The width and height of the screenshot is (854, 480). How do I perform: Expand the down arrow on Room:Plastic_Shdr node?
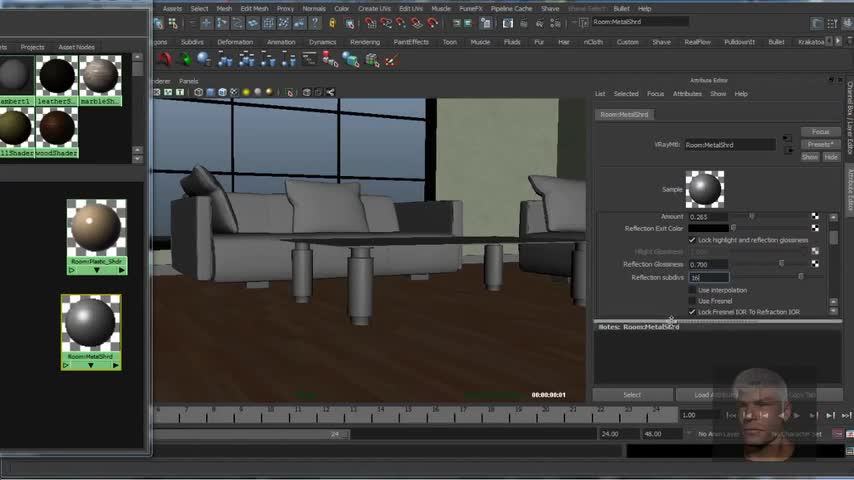(96, 270)
